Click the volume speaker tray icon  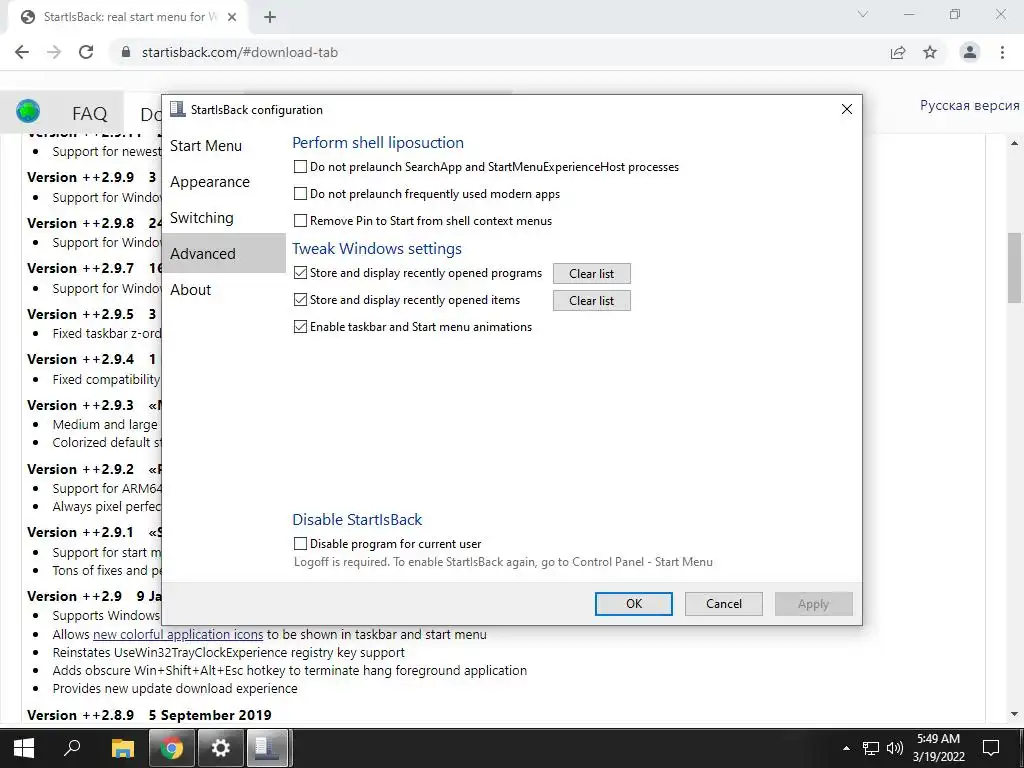895,748
